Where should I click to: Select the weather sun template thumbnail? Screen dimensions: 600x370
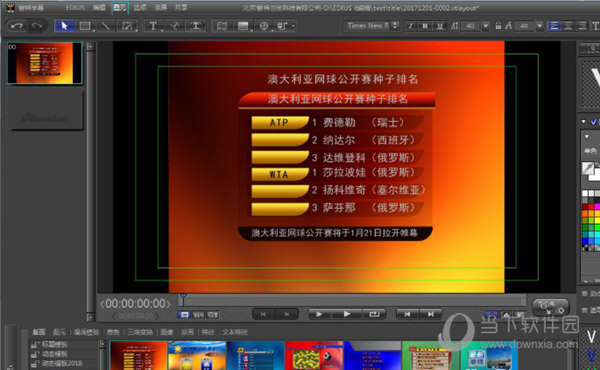(x=197, y=355)
